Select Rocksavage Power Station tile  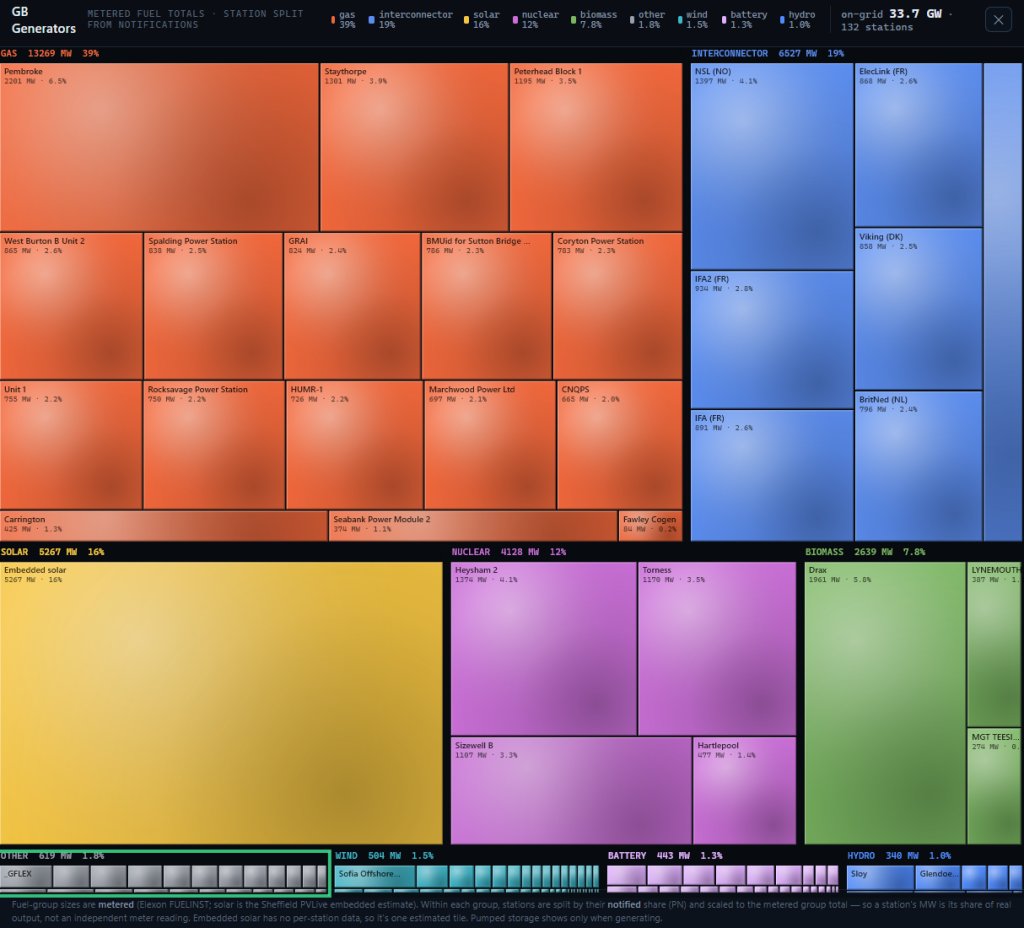pyautogui.click(x=214, y=445)
